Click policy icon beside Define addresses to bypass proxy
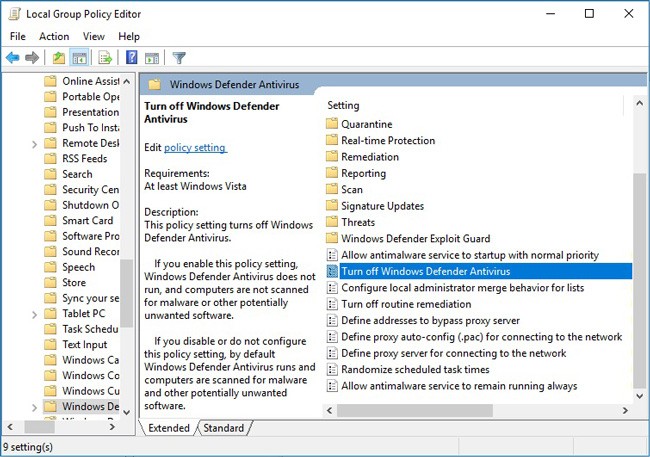 [x=332, y=320]
